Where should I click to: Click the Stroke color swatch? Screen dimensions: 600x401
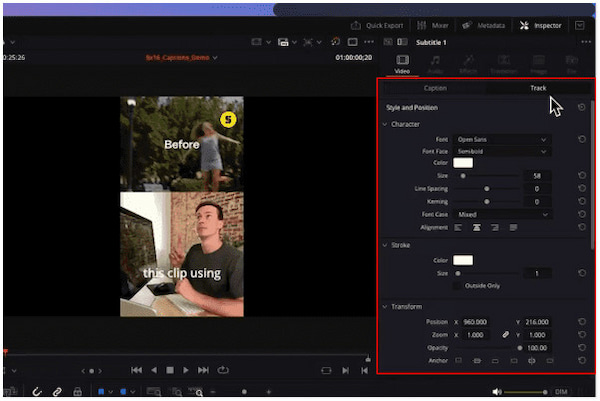(463, 260)
